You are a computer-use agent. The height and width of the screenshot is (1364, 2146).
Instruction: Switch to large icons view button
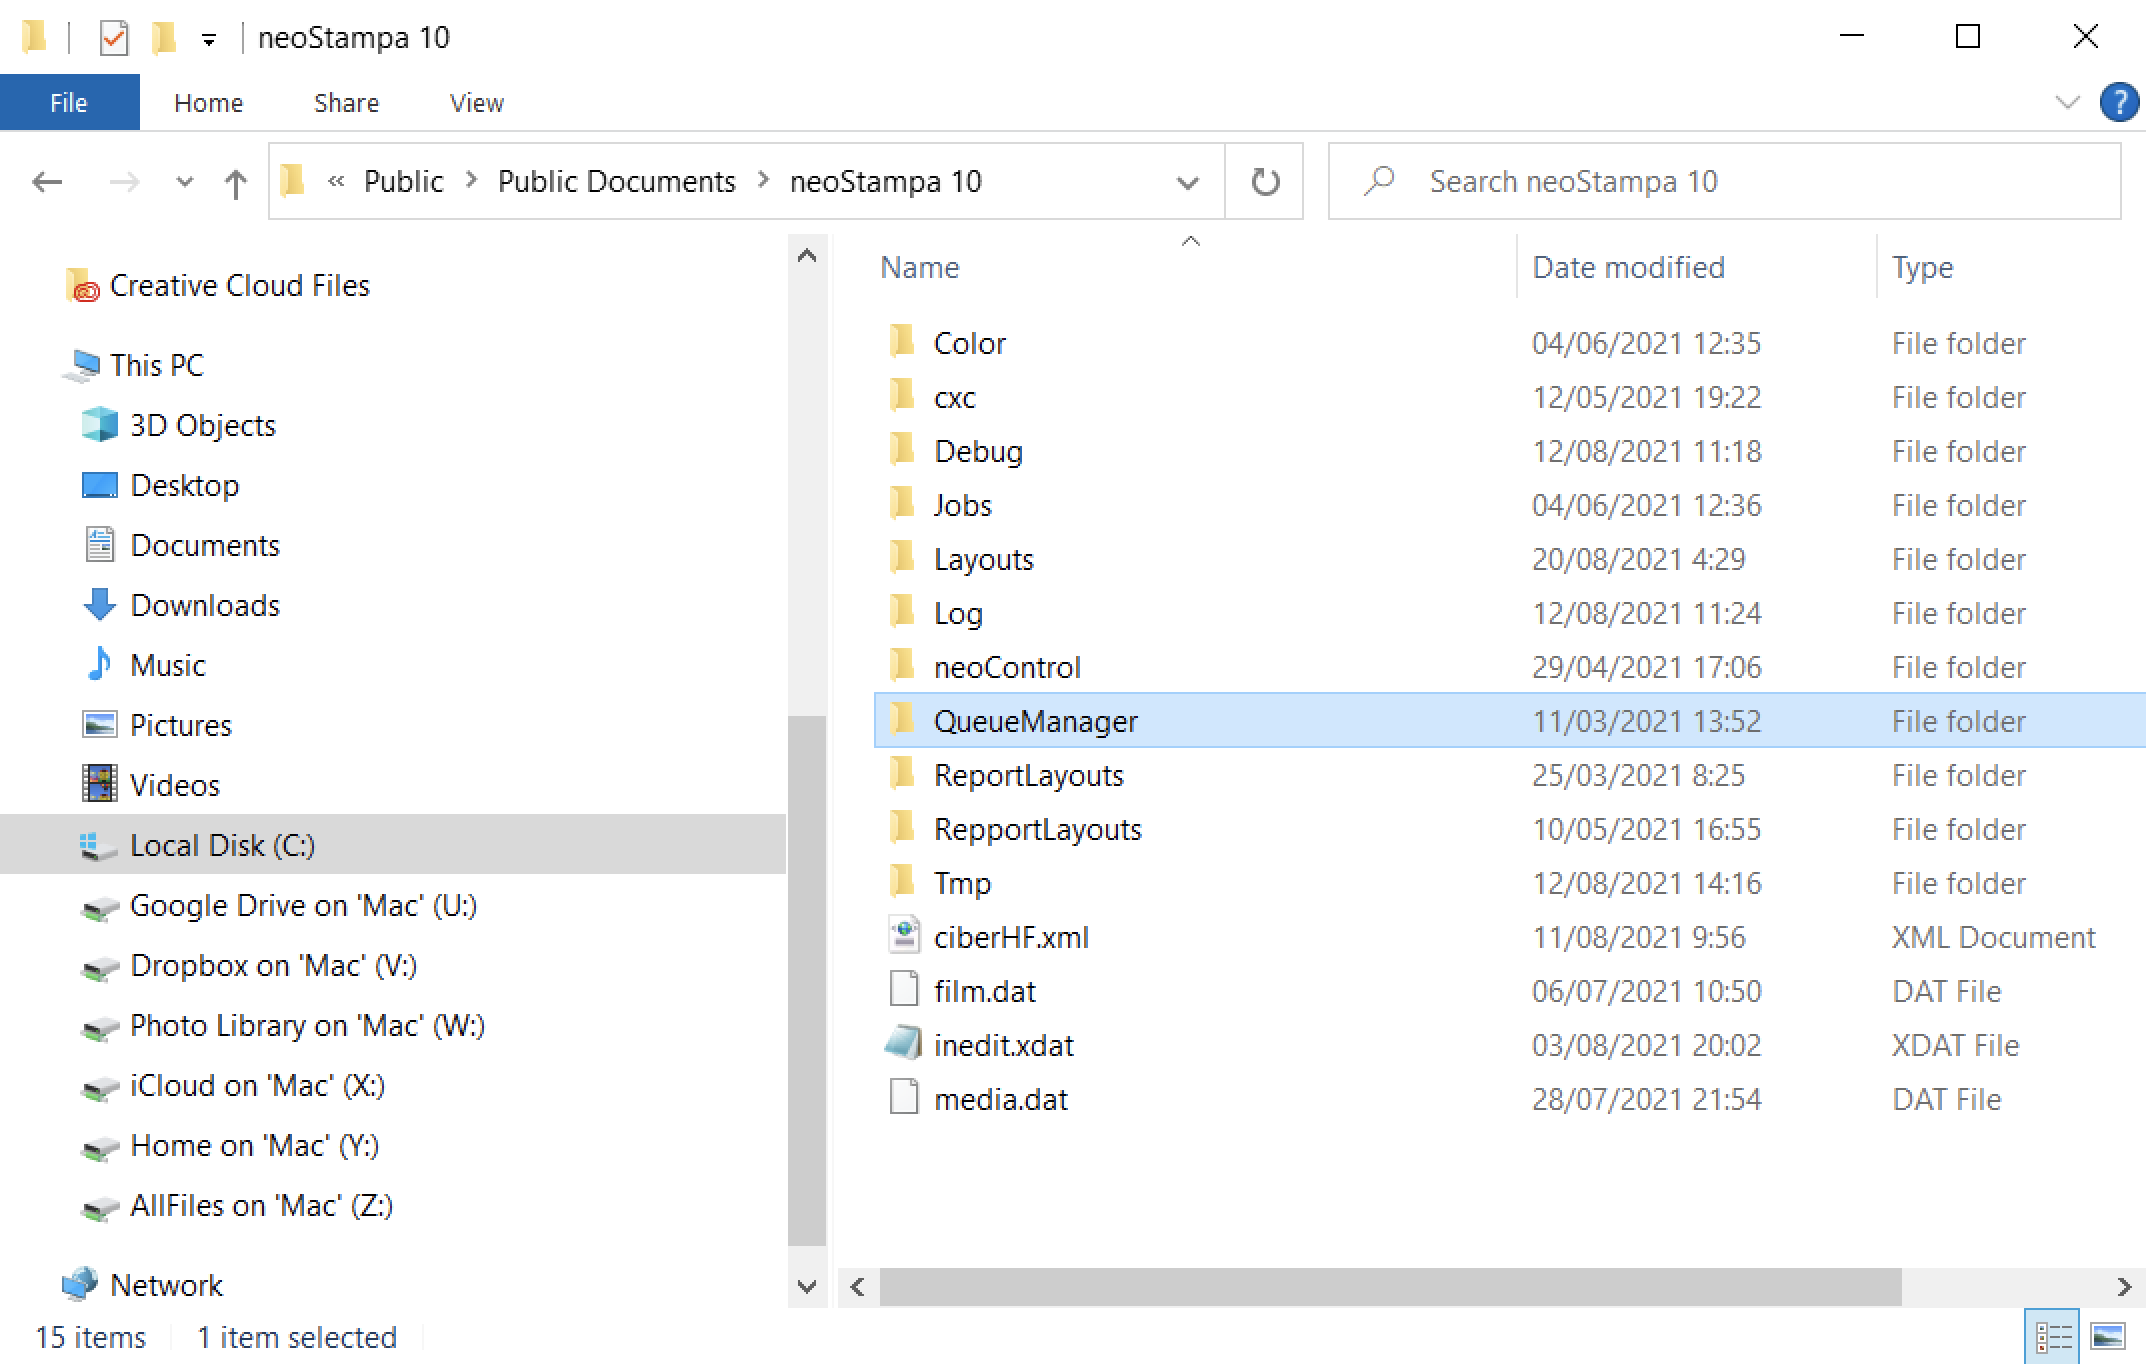click(2107, 1336)
